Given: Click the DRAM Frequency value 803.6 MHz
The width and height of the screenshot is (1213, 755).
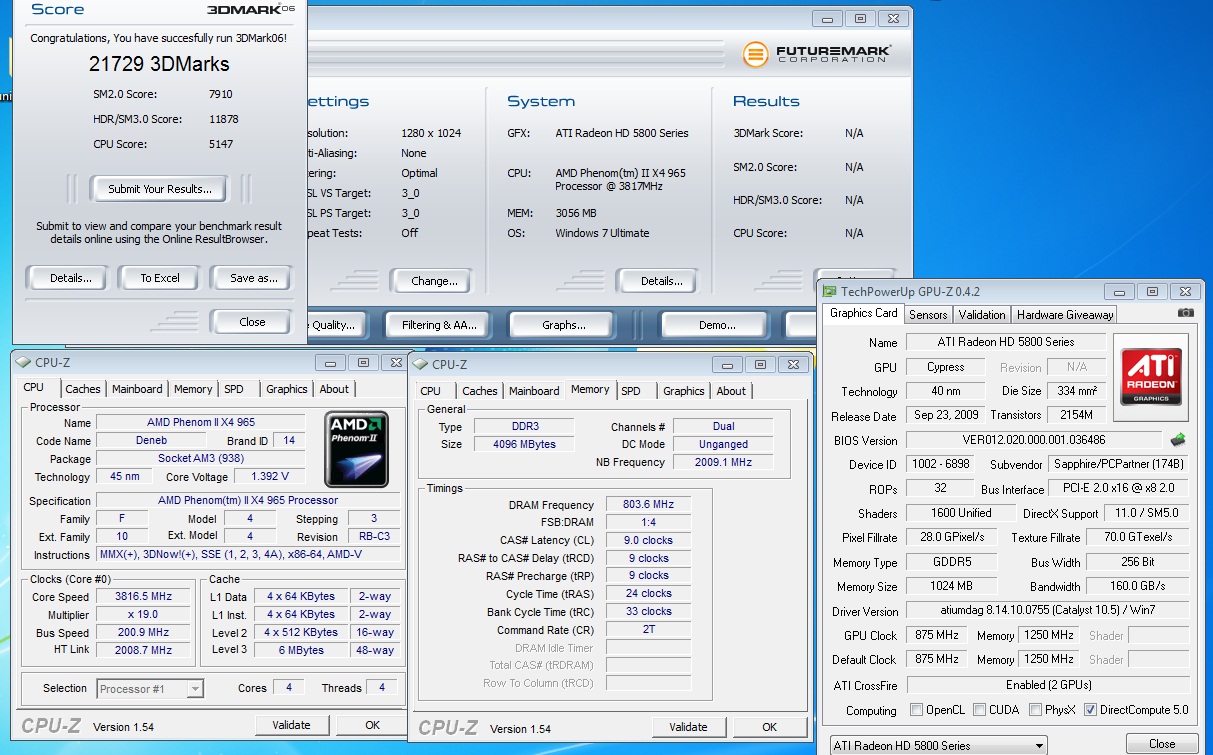Looking at the screenshot, I should click(648, 505).
